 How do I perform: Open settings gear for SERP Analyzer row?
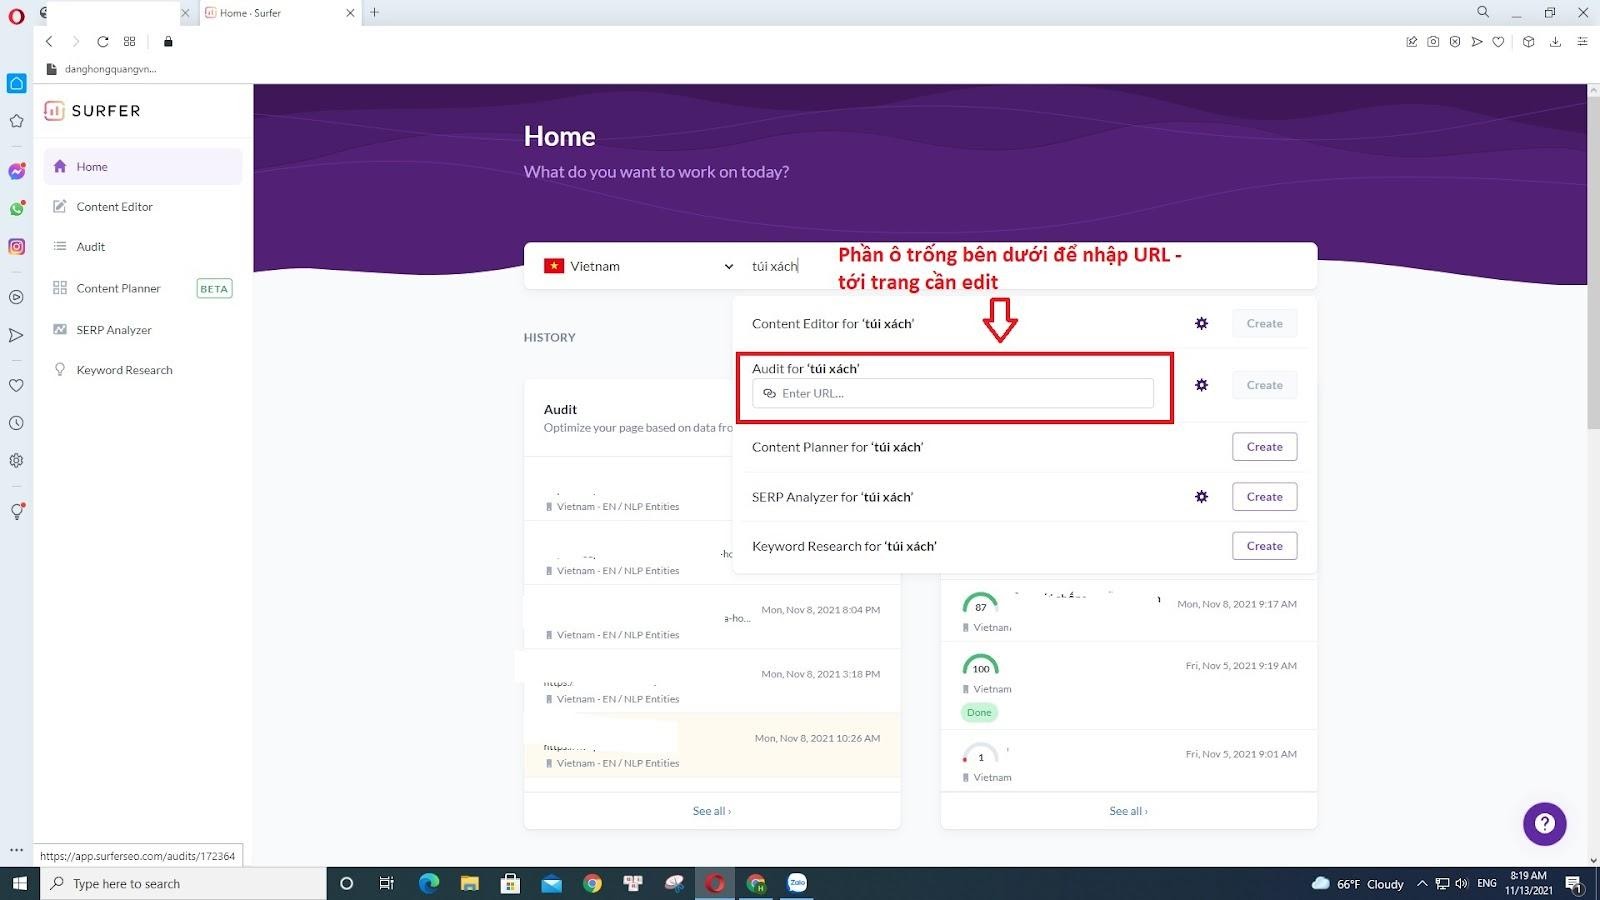pos(1201,497)
